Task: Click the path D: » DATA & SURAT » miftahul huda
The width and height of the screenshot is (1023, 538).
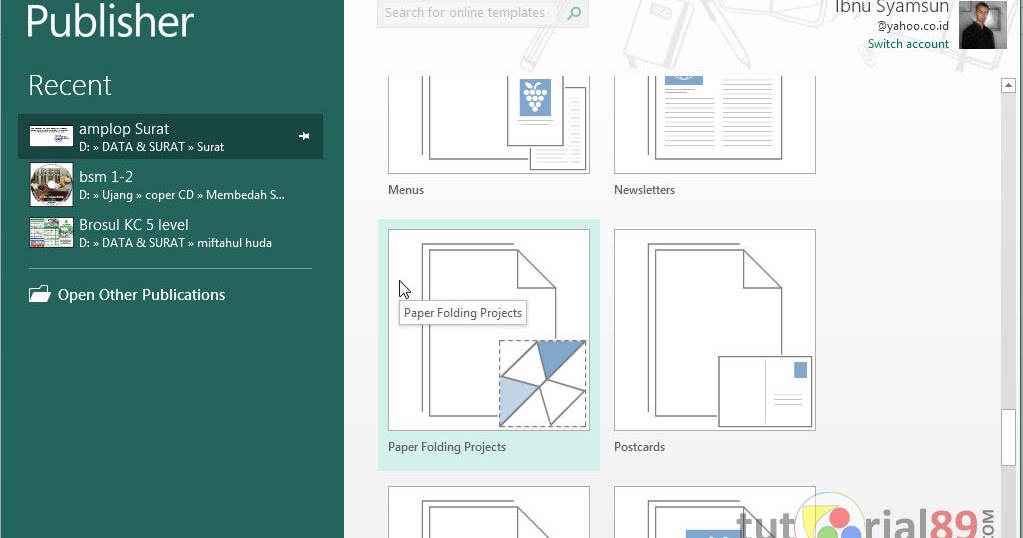Action: 176,243
